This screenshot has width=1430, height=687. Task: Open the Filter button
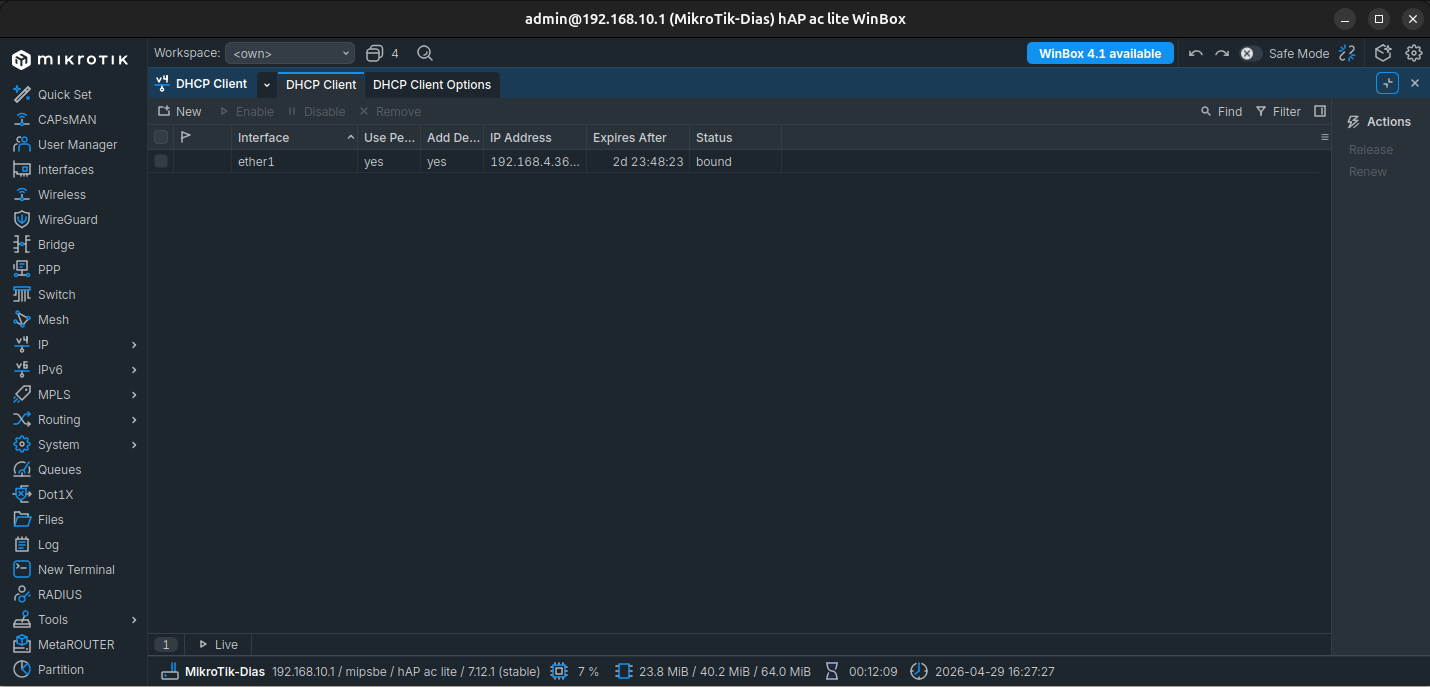pos(1278,111)
